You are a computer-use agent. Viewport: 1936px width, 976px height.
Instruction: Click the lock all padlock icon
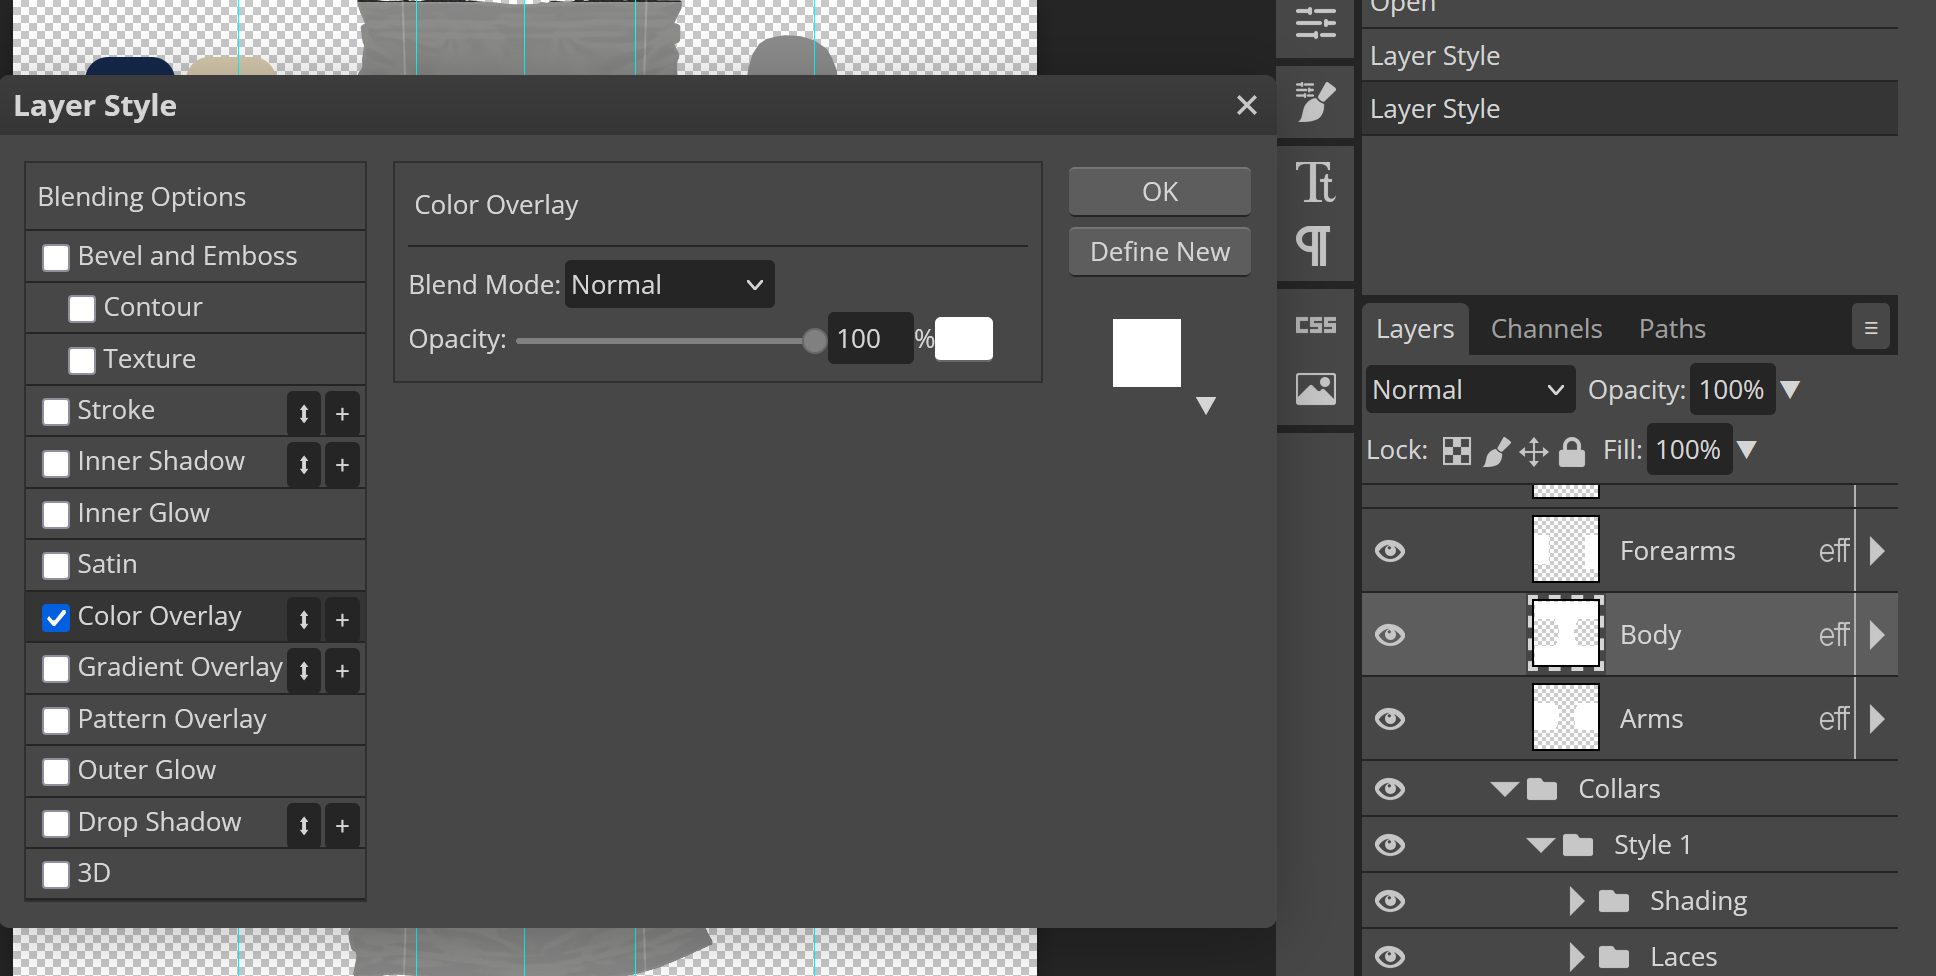pos(1572,452)
